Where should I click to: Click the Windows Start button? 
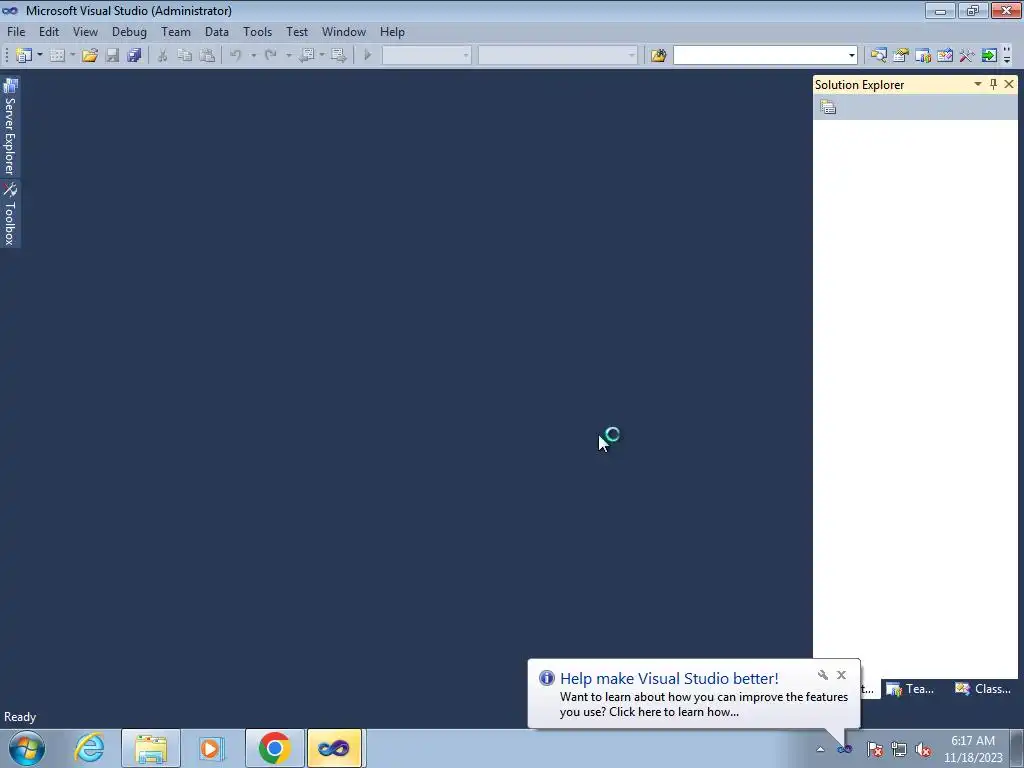[x=27, y=748]
